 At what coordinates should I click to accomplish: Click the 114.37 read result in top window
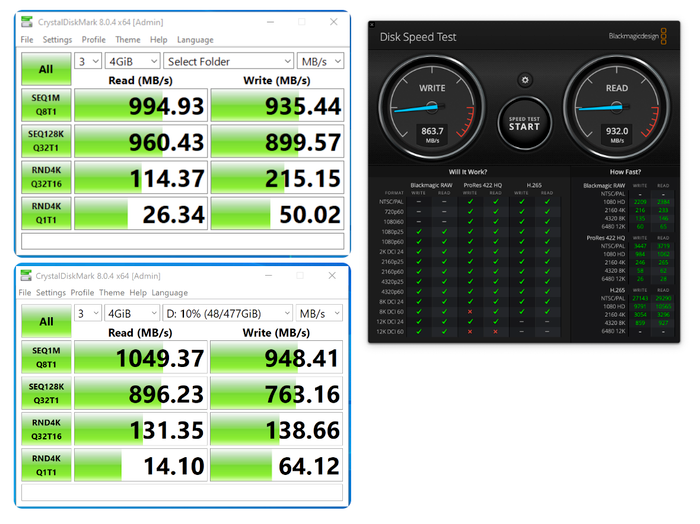141,177
